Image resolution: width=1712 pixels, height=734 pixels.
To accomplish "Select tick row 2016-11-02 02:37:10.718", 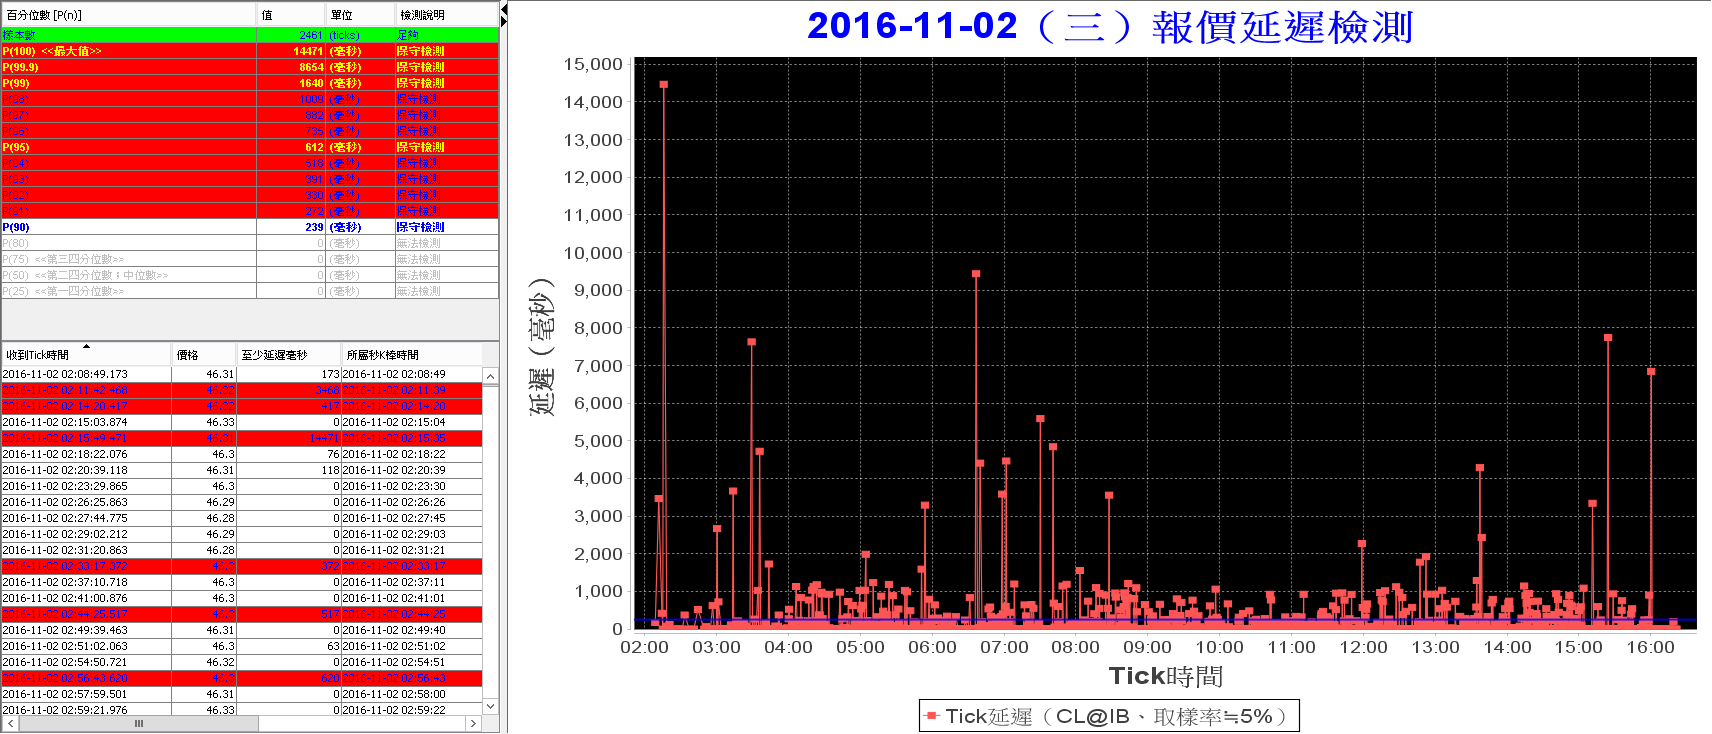I will [x=242, y=582].
